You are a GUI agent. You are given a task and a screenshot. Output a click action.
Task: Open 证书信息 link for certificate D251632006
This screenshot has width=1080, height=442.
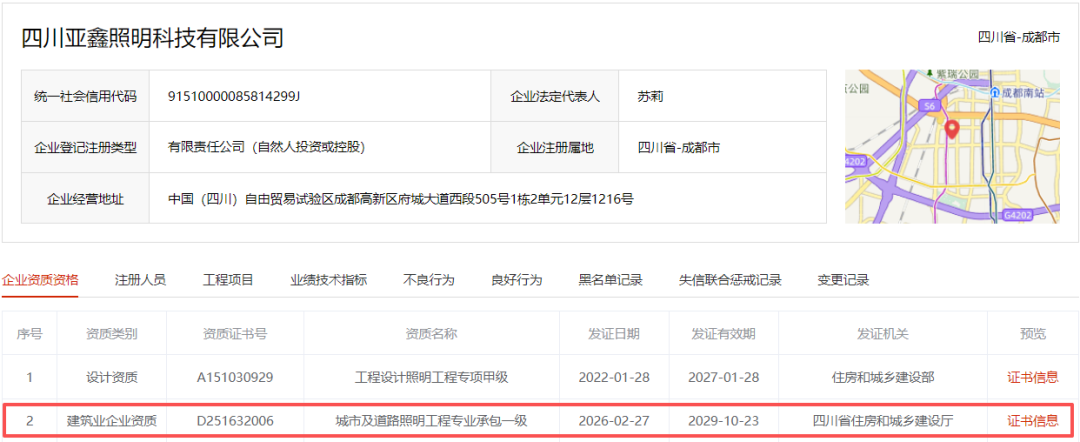pyautogui.click(x=1032, y=421)
